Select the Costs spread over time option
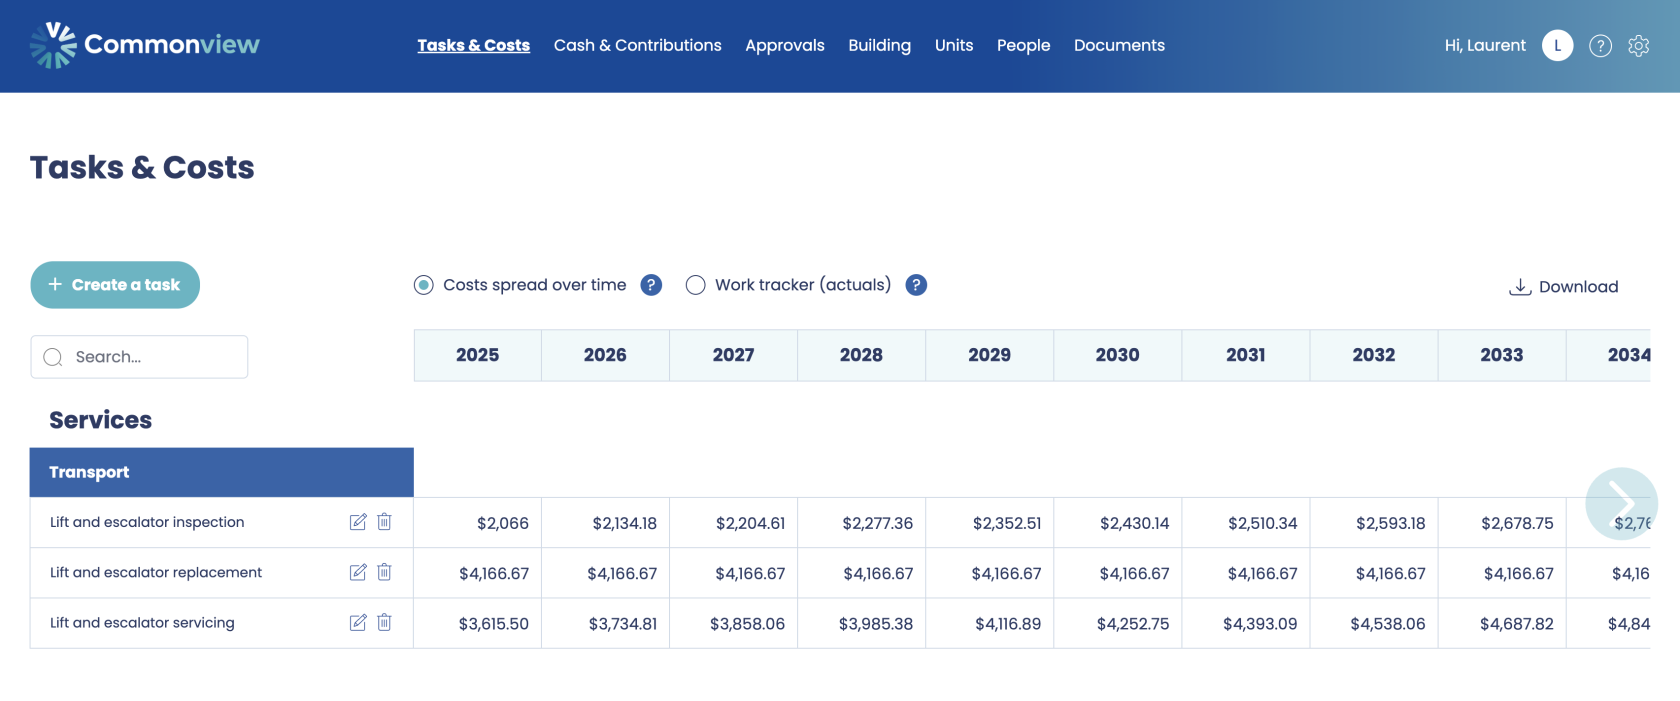The image size is (1680, 701). click(424, 286)
